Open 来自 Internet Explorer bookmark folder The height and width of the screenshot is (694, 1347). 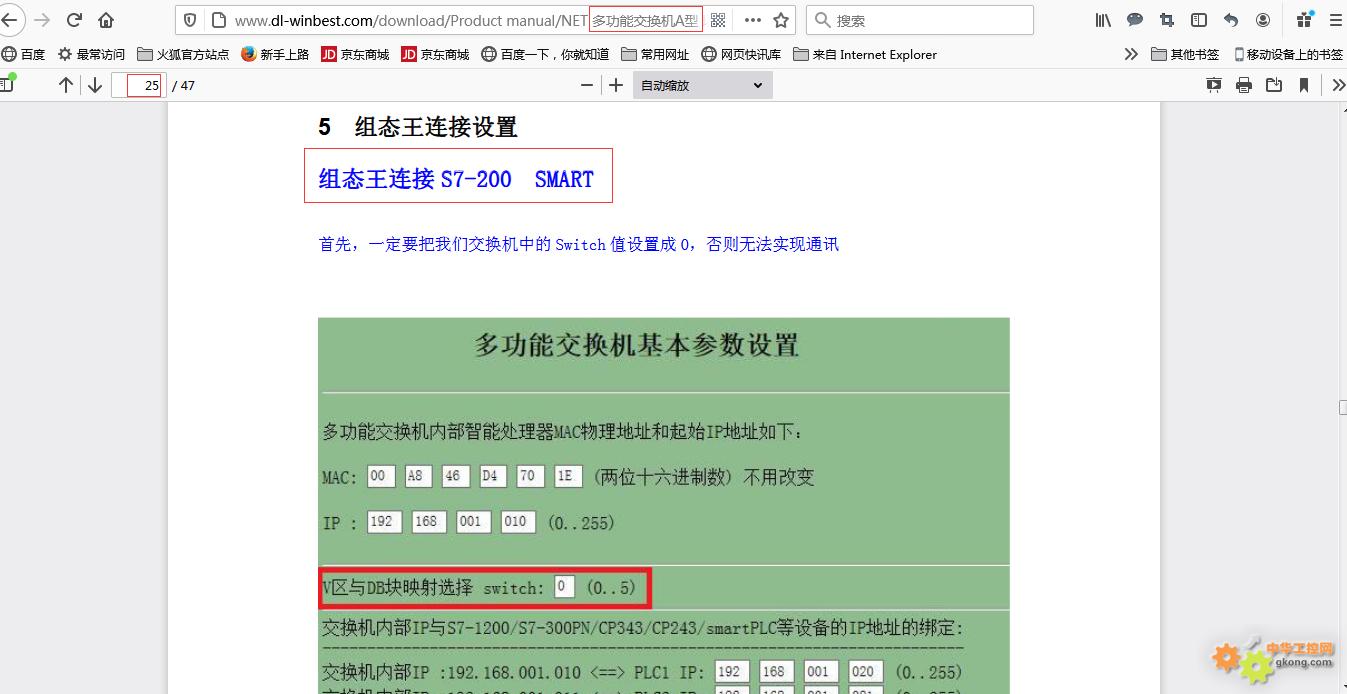tap(865, 54)
